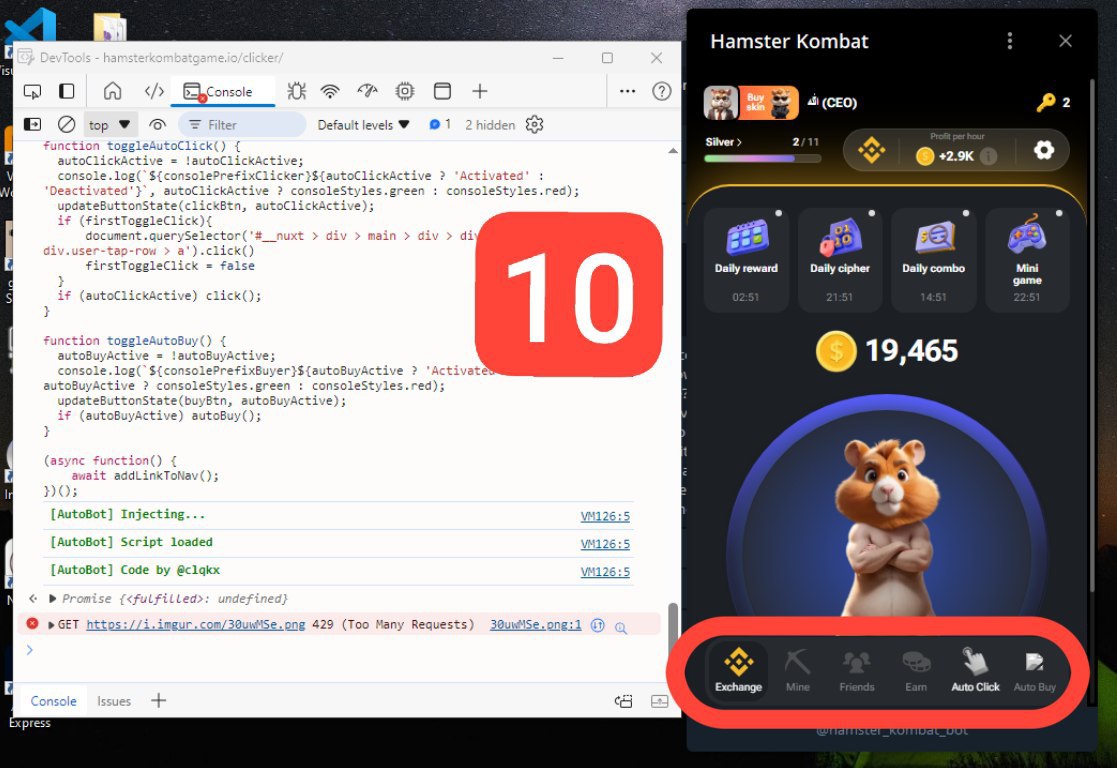Screen dimensions: 1117x768
Task: Click the plus icon to add more tools
Action: [479, 91]
